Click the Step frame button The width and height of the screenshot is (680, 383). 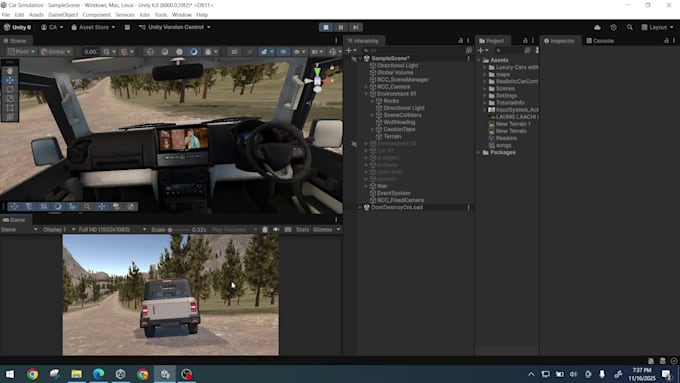(355, 27)
